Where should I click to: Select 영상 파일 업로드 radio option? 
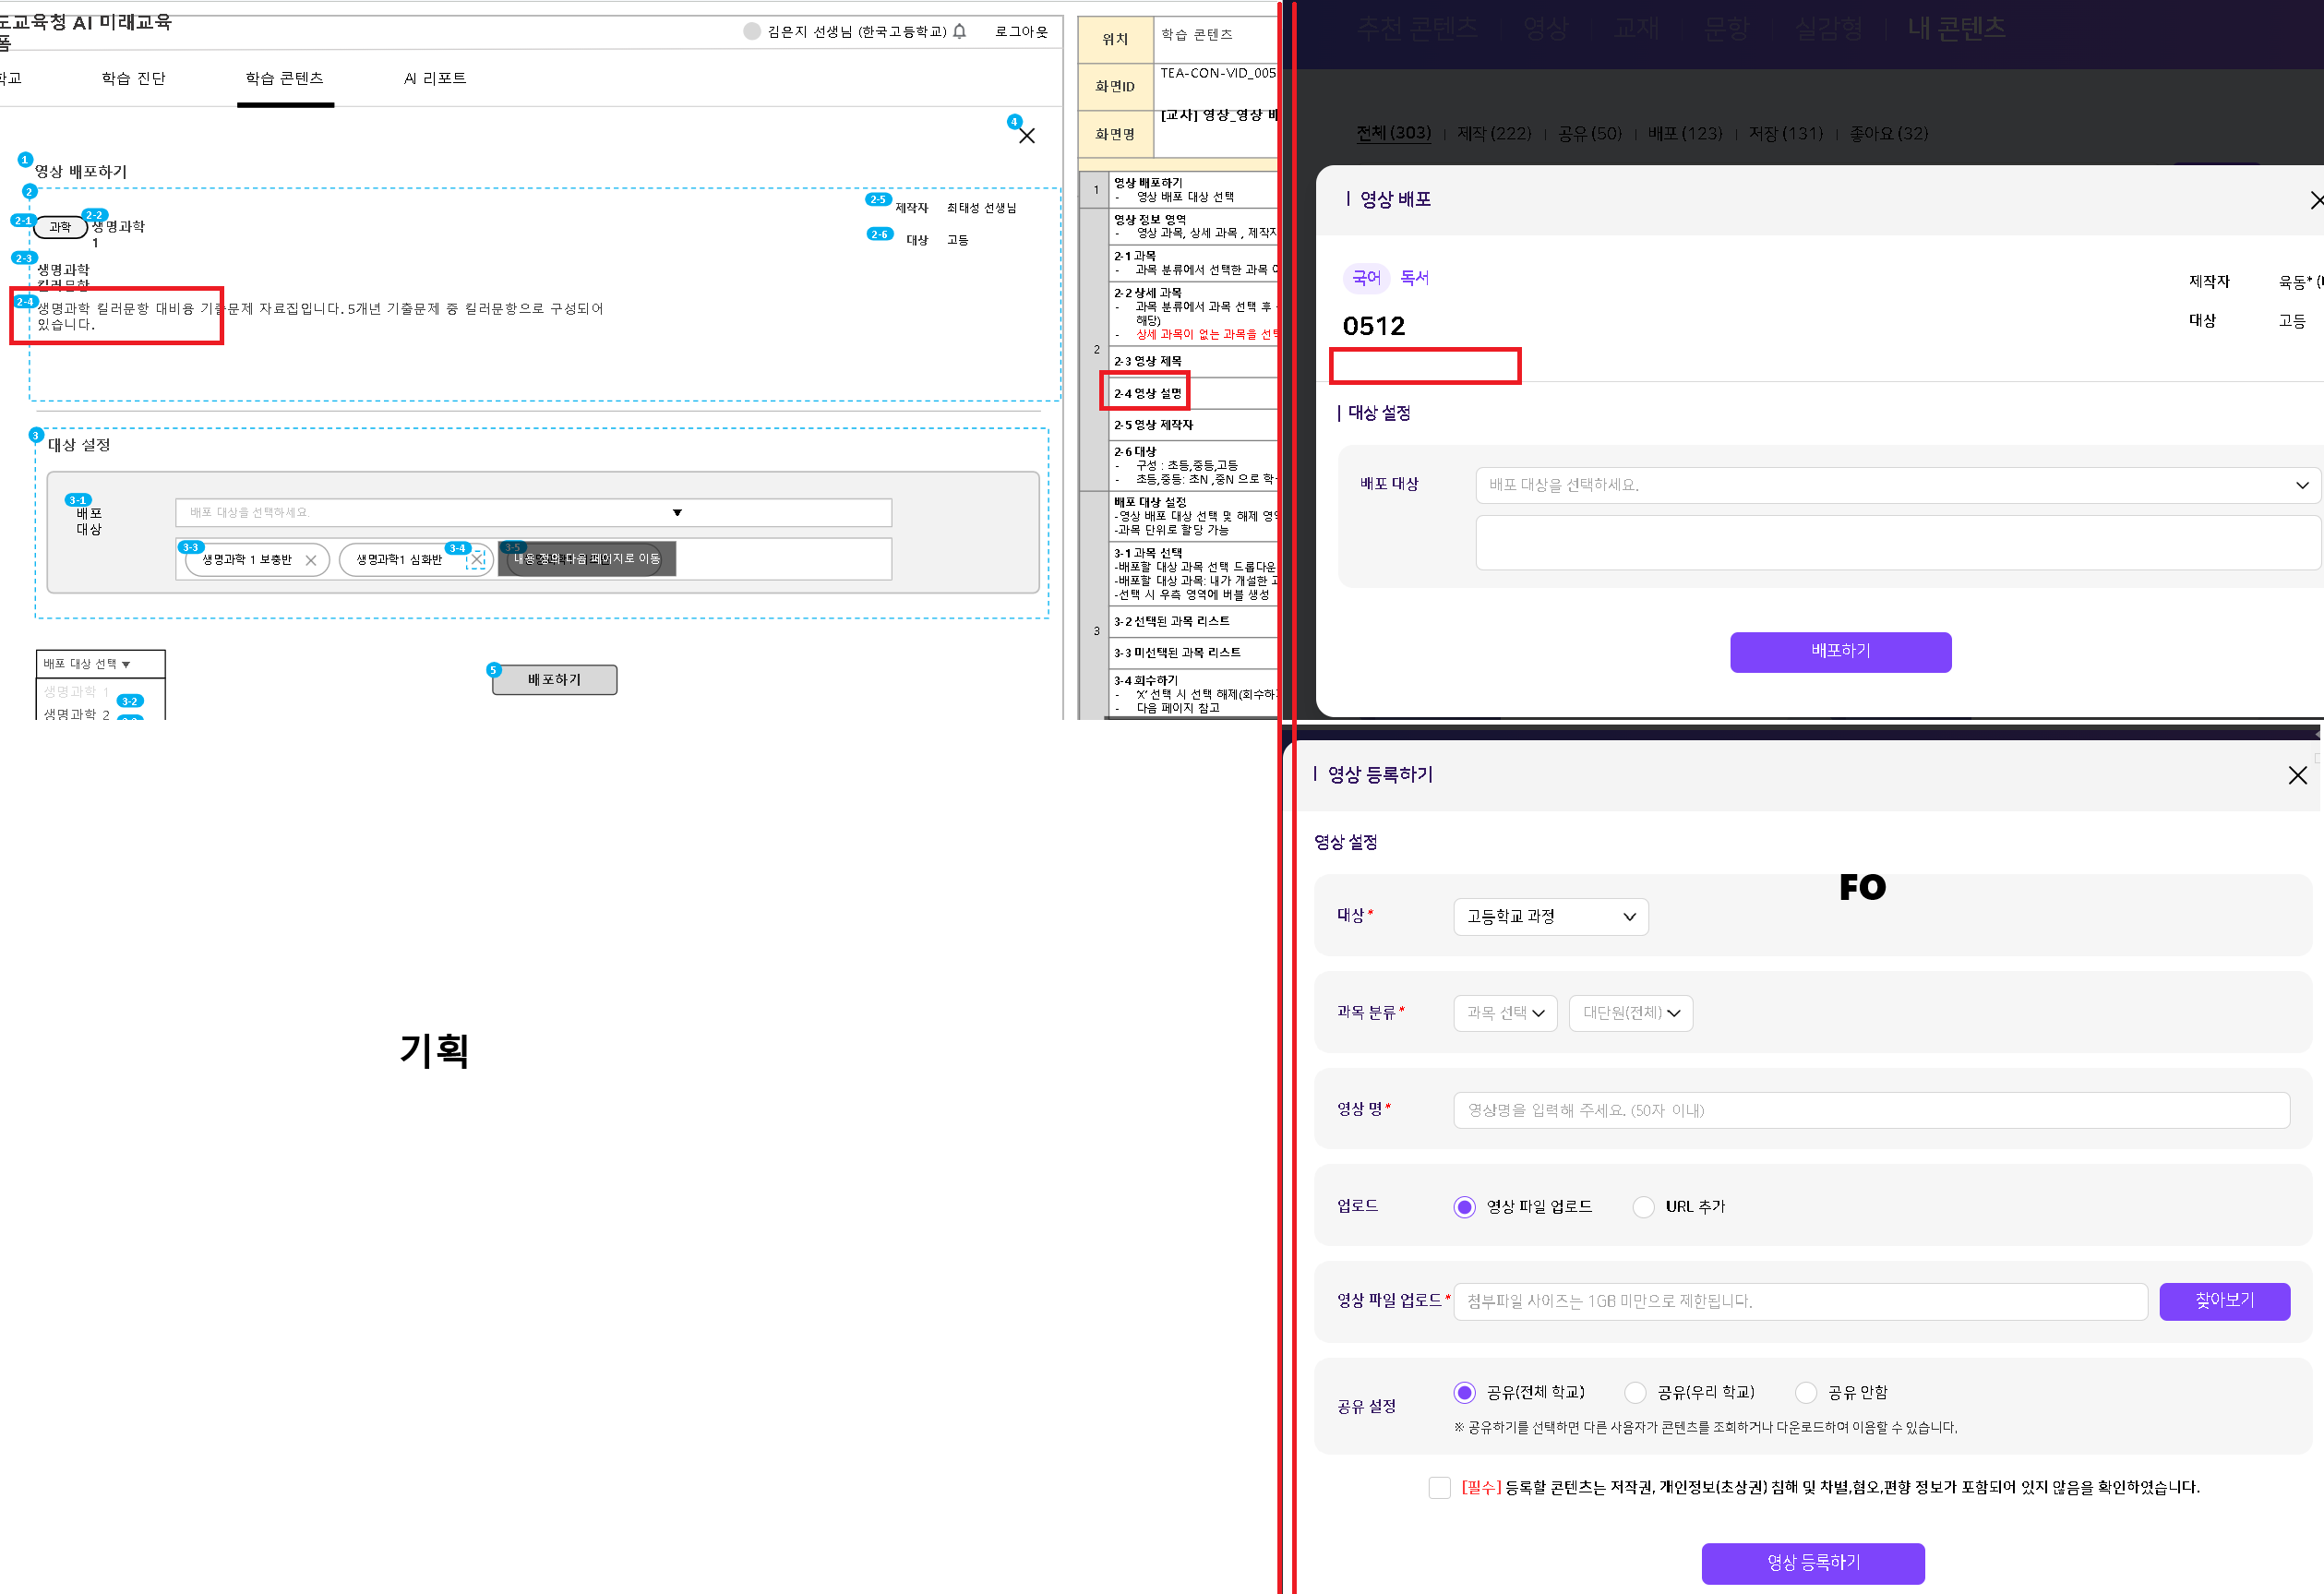click(1464, 1207)
